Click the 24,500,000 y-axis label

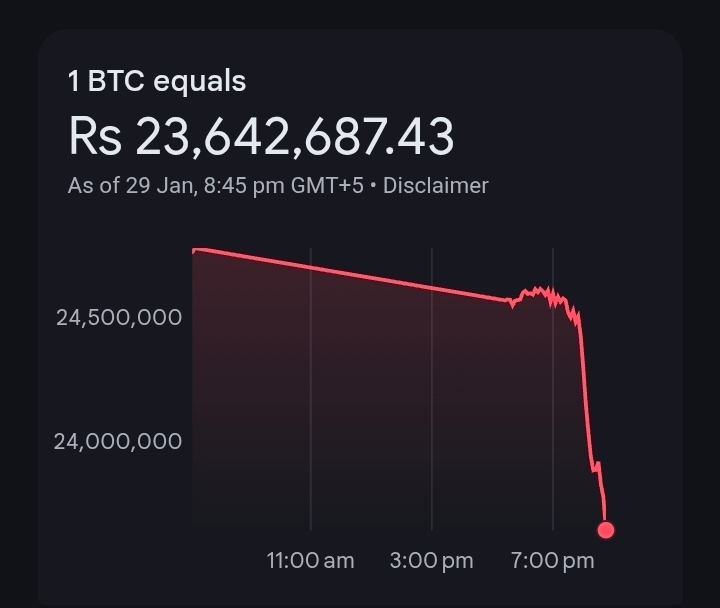(119, 317)
